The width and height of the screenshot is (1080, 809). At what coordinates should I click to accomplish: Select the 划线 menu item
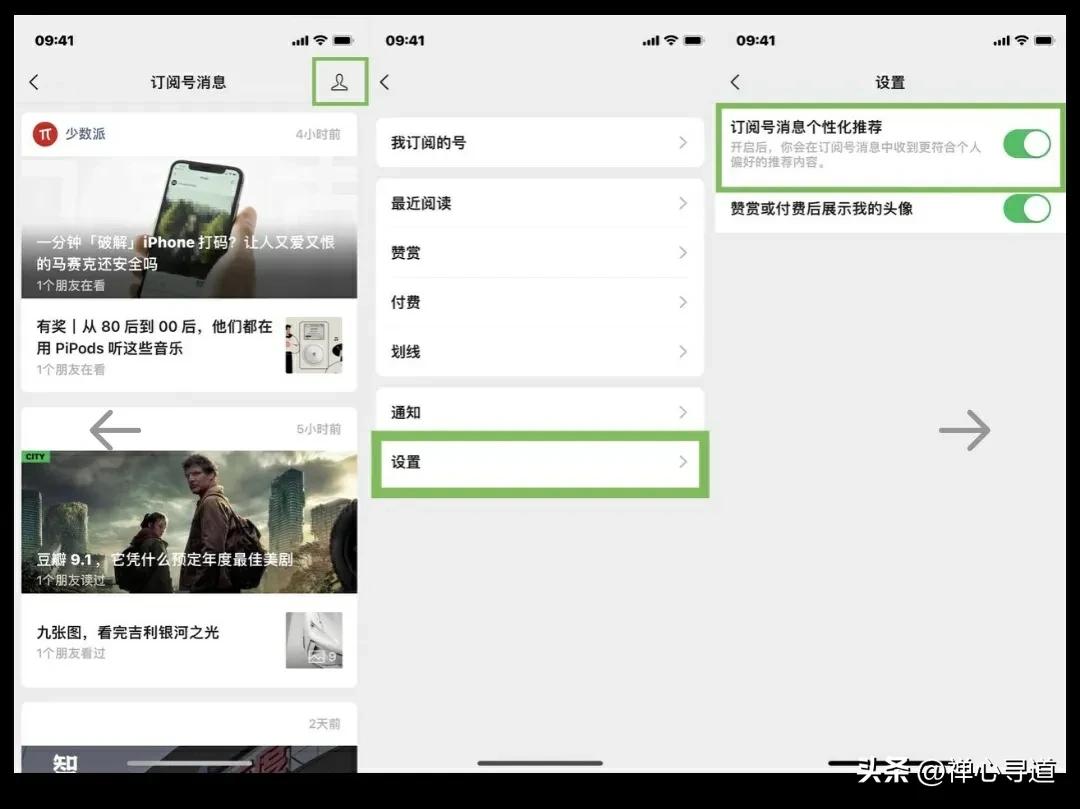pyautogui.click(x=540, y=352)
